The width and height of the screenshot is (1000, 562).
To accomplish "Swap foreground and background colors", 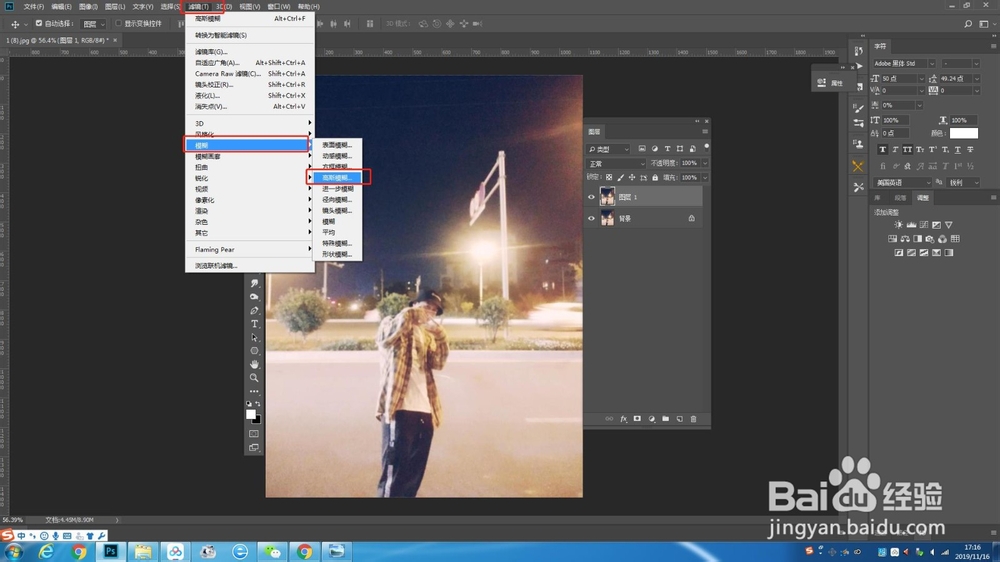I will pos(258,404).
